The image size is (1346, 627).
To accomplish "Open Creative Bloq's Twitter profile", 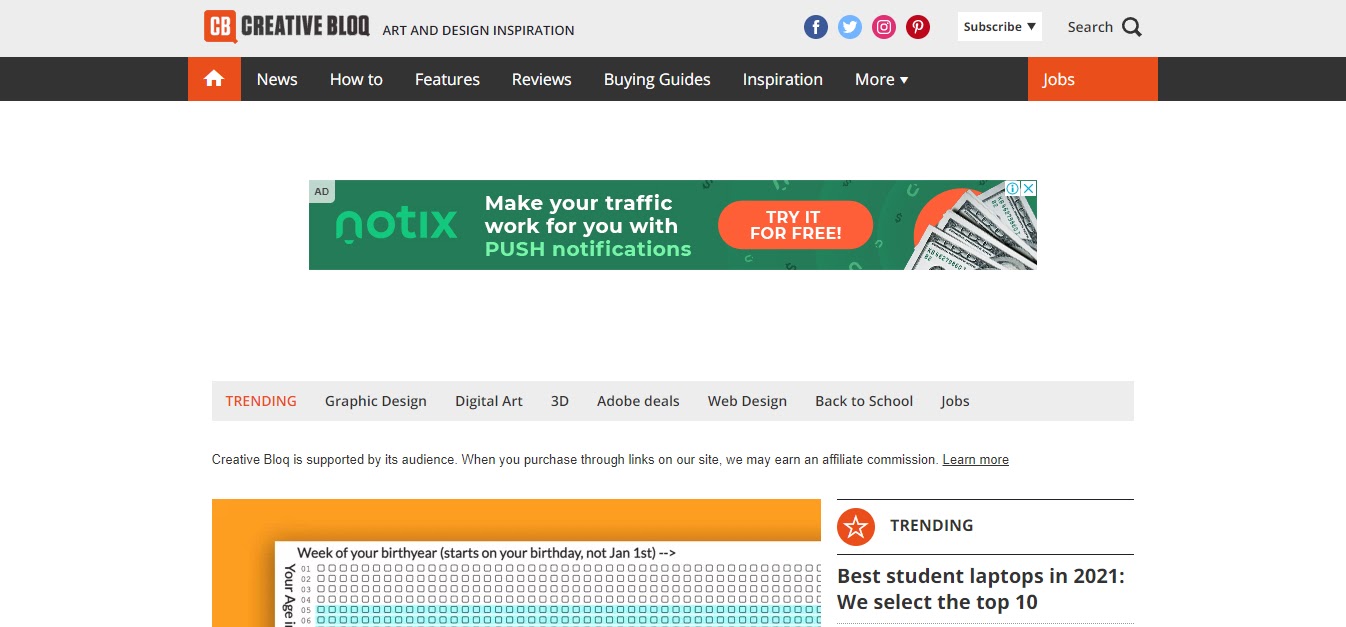I will pyautogui.click(x=850, y=27).
